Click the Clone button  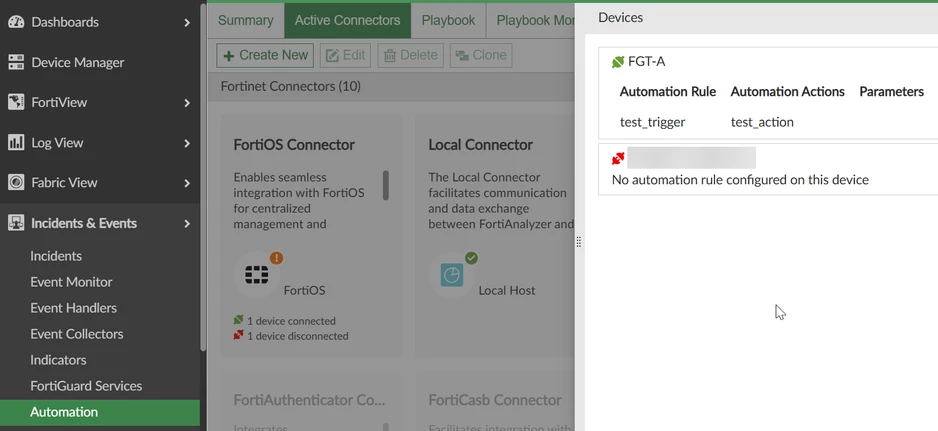tap(481, 55)
